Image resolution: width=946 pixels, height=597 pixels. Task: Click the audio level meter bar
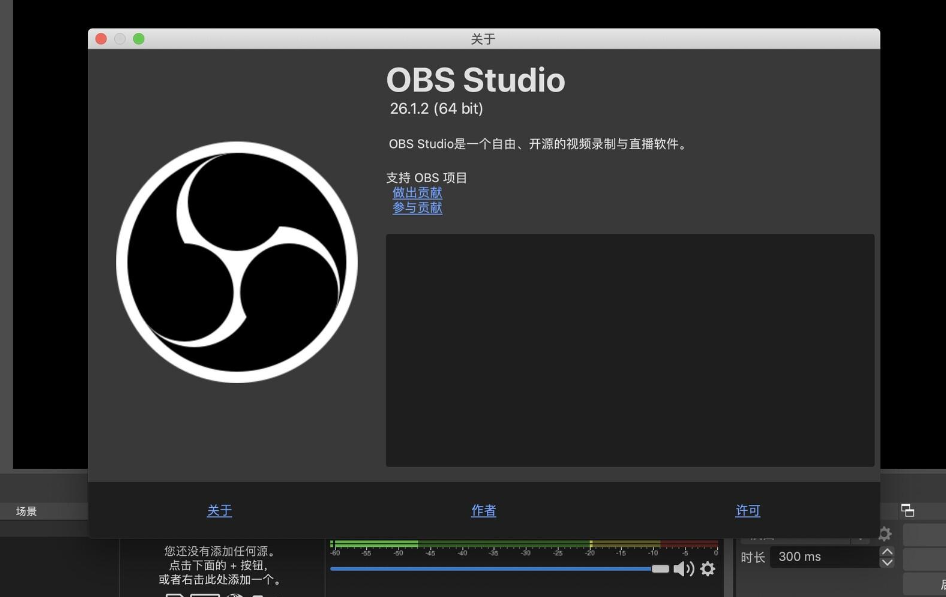pyautogui.click(x=524, y=544)
